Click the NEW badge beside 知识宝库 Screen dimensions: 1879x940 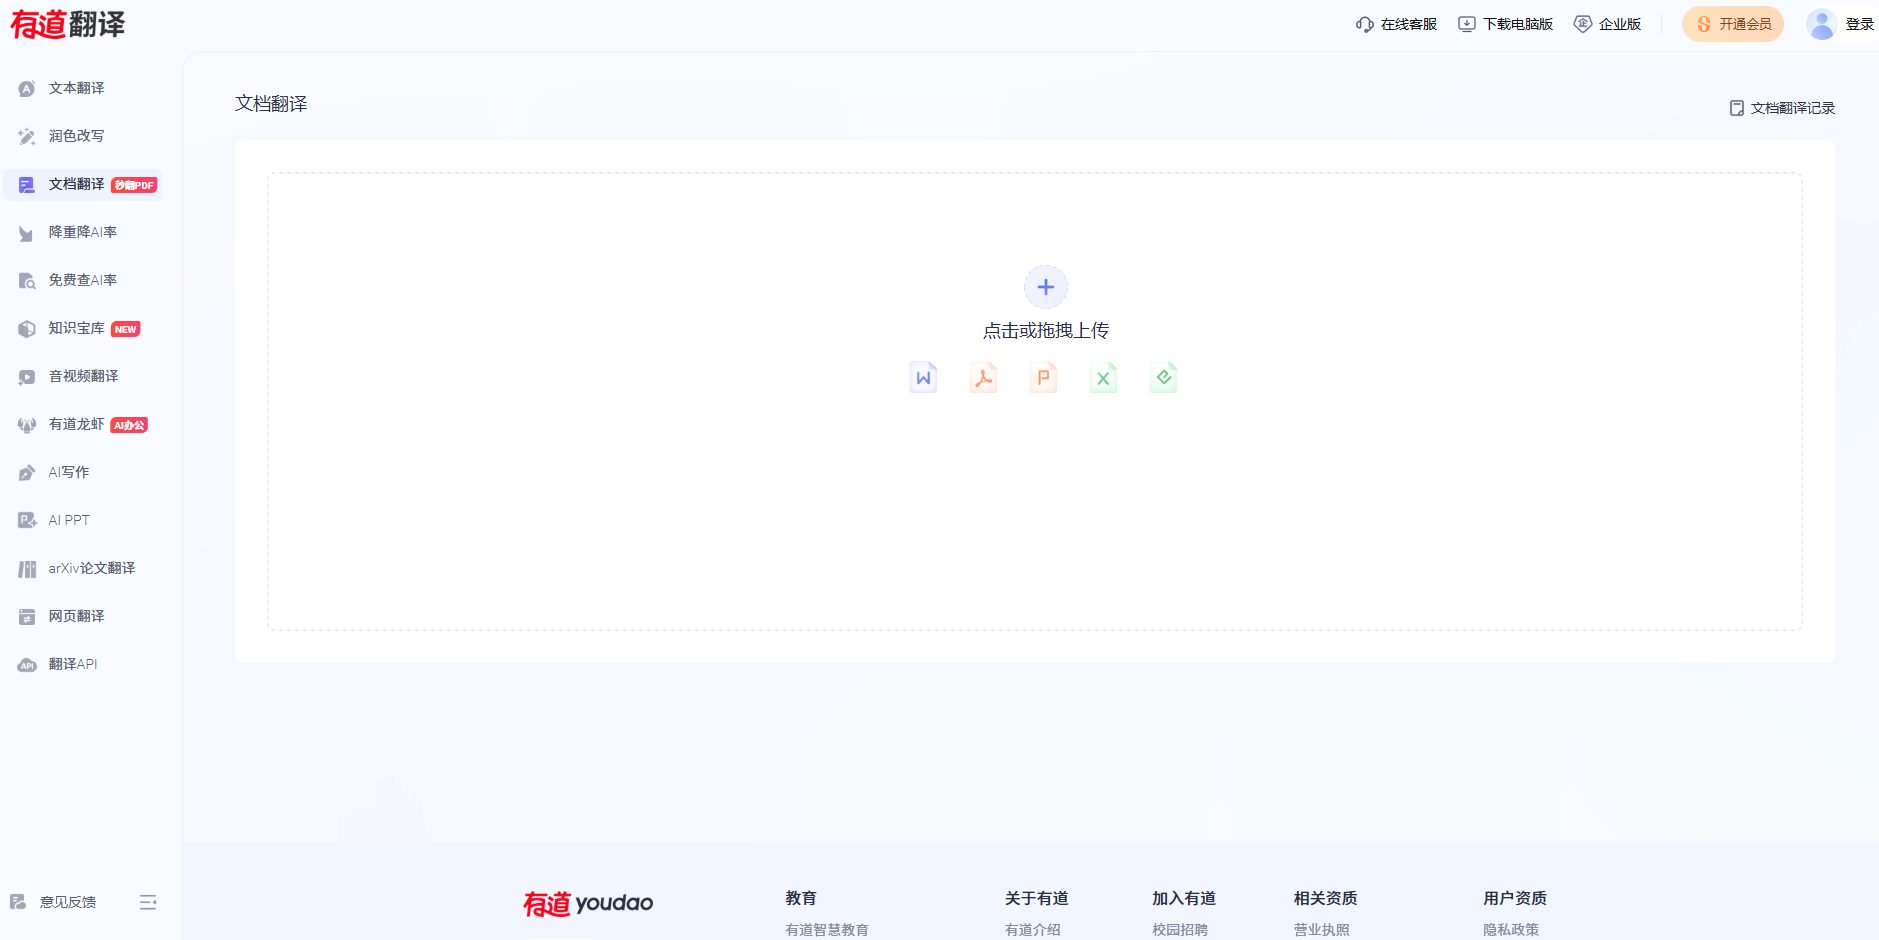tap(126, 329)
